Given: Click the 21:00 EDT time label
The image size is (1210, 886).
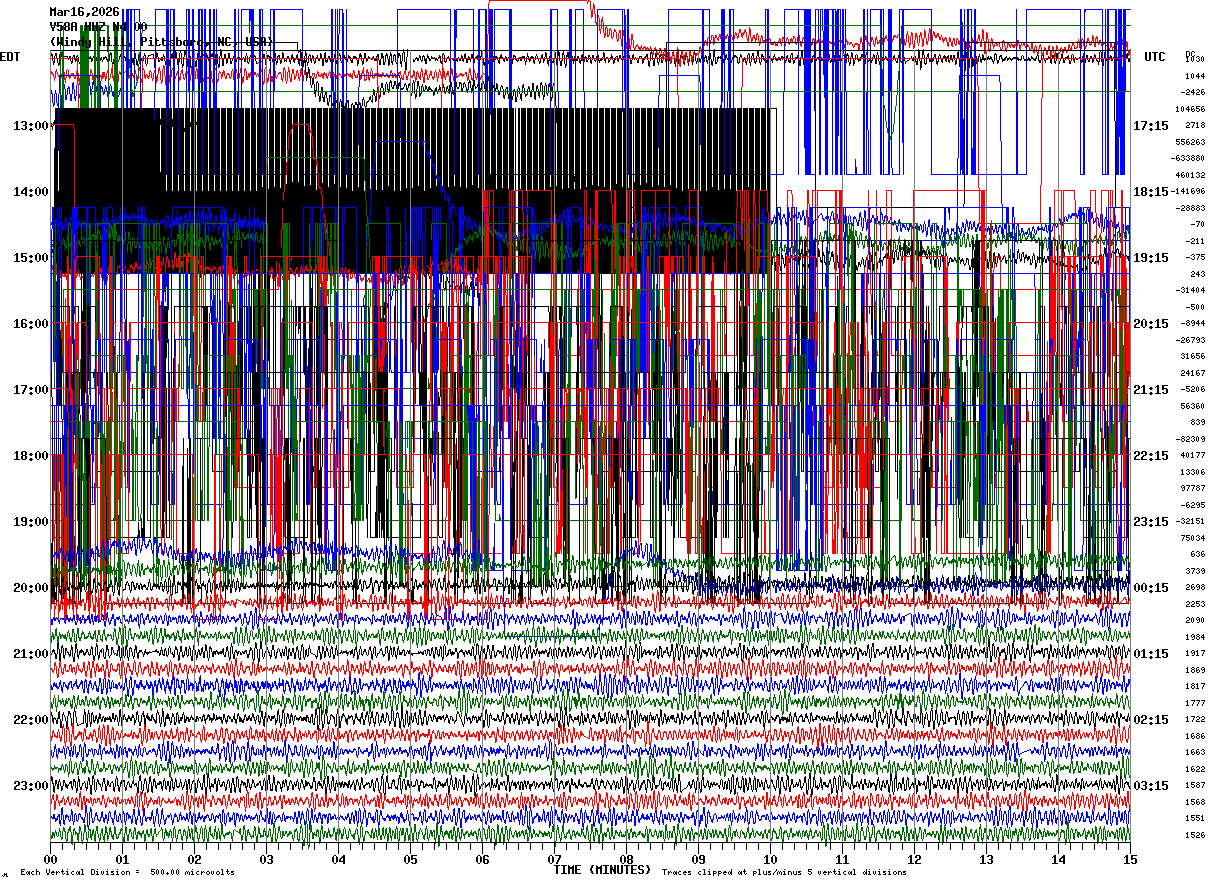Looking at the screenshot, I should pos(31,653).
